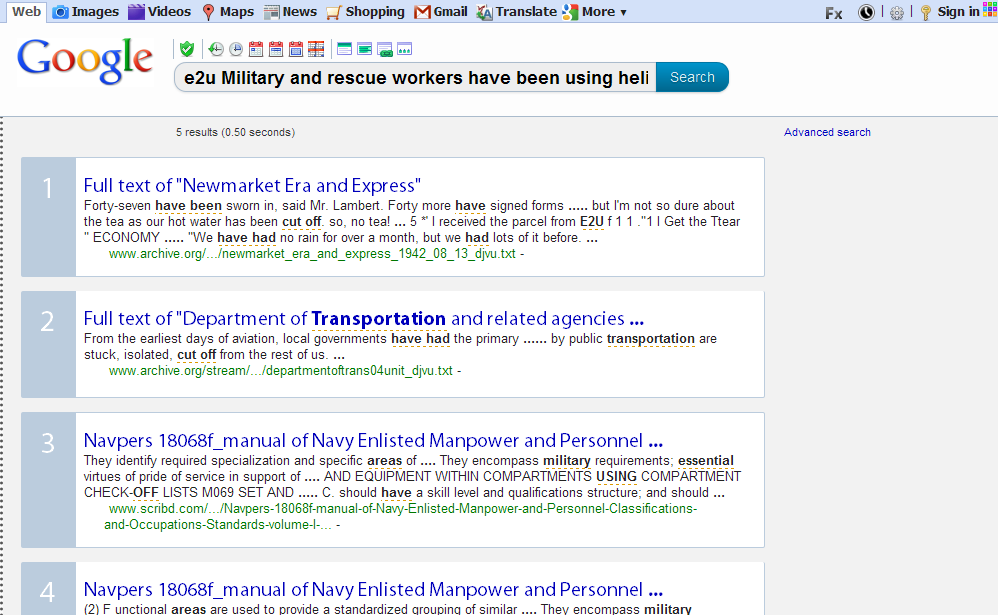This screenshot has width=998, height=615.
Task: Open result 3 Navpers 18068f manual title
Action: click(x=373, y=440)
